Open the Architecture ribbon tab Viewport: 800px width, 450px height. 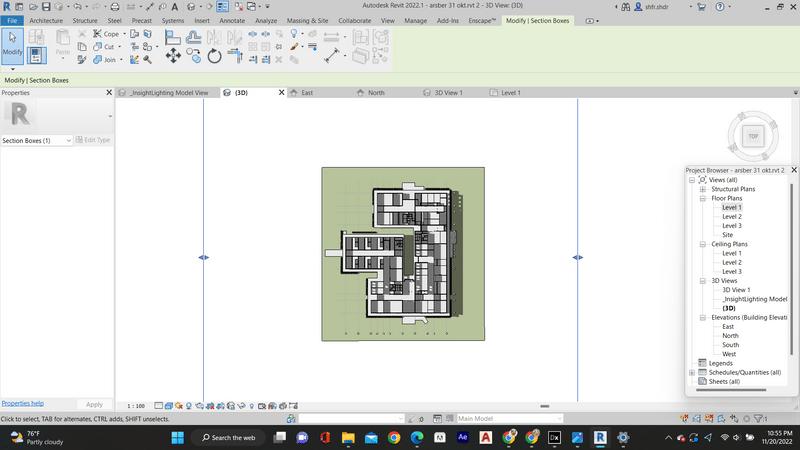46,20
